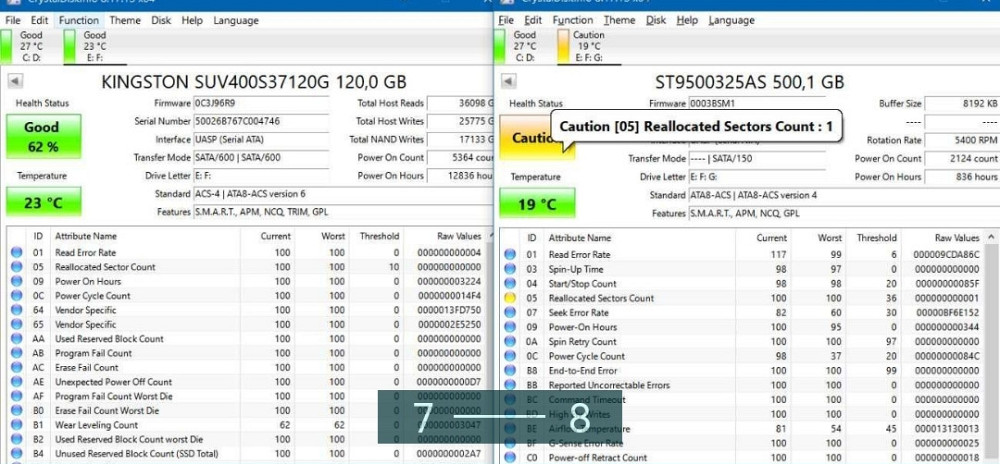The image size is (1000, 464).
Task: Open Edit menu in right window
Action: click(533, 20)
